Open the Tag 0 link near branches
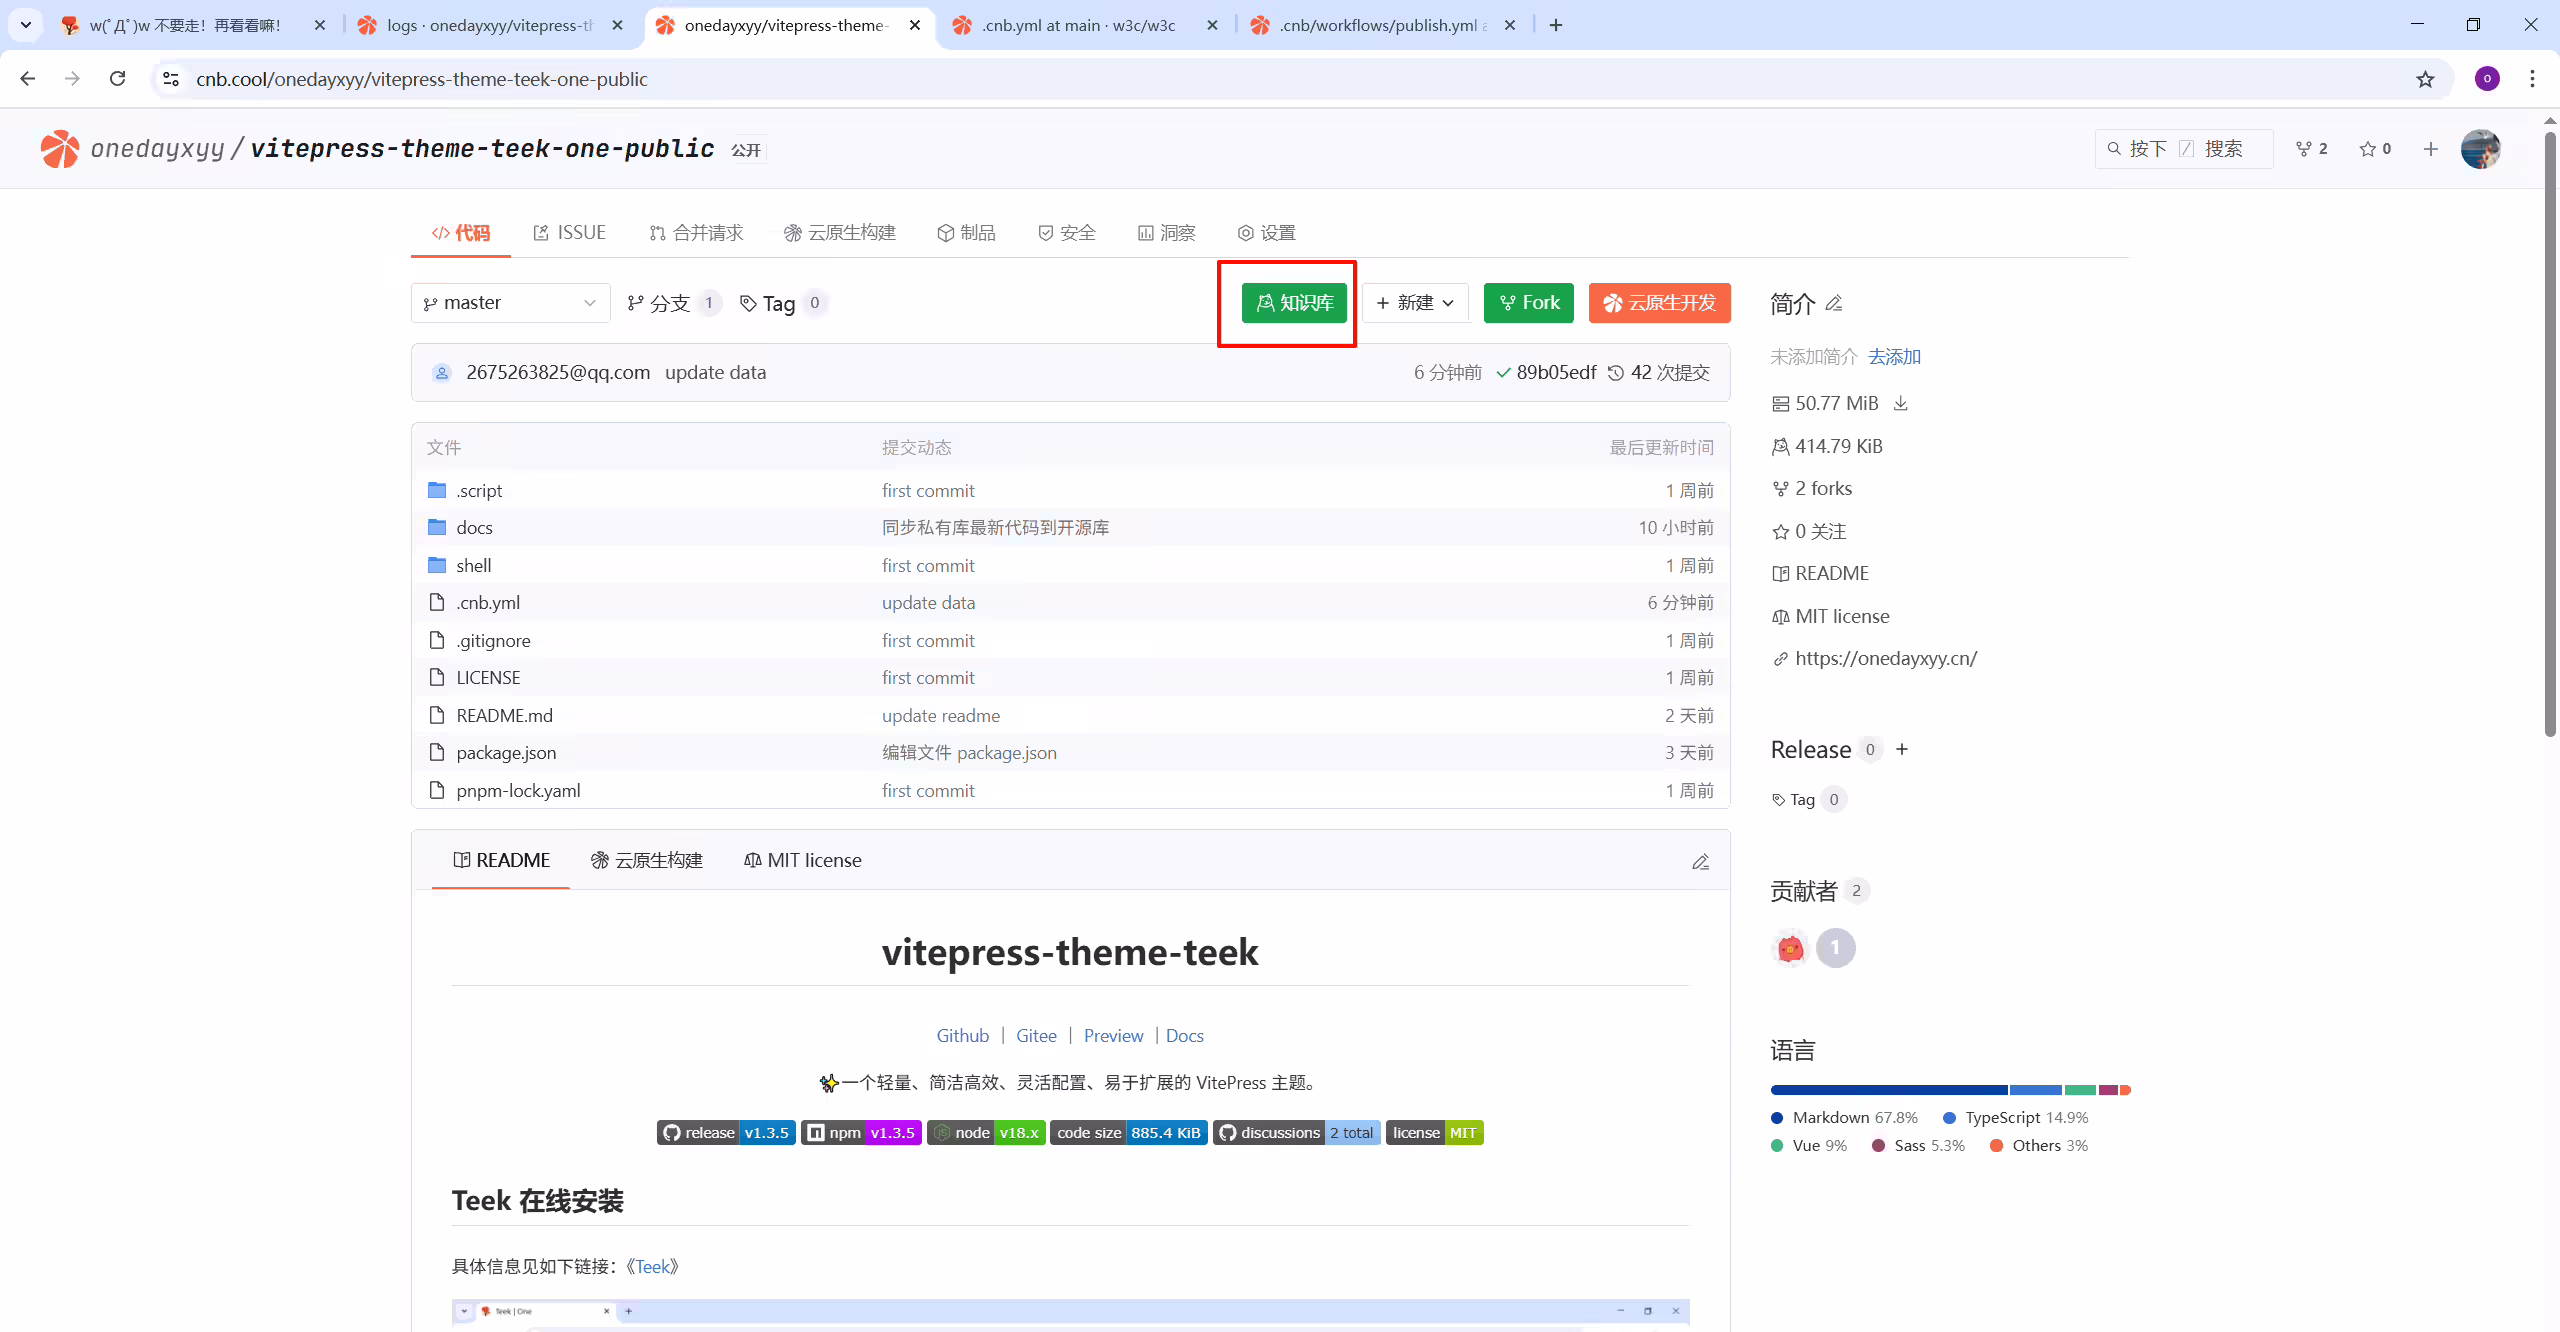Viewport: 2560px width, 1332px height. tap(783, 303)
